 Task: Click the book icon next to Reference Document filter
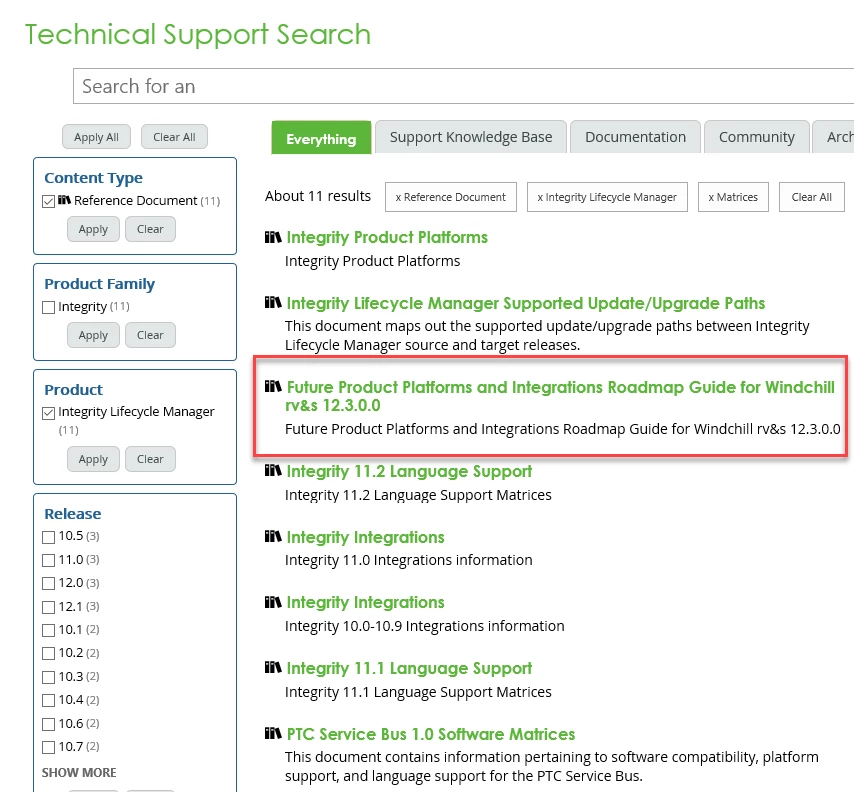click(x=64, y=200)
